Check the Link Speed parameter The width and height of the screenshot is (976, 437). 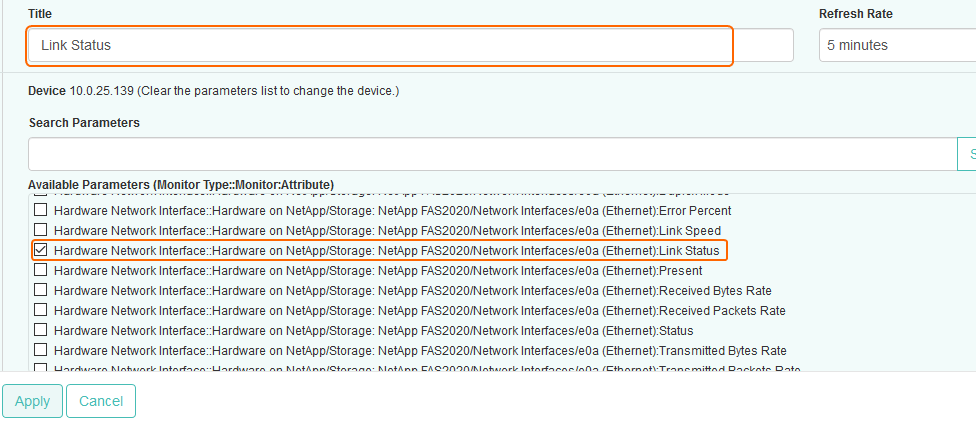tap(41, 231)
